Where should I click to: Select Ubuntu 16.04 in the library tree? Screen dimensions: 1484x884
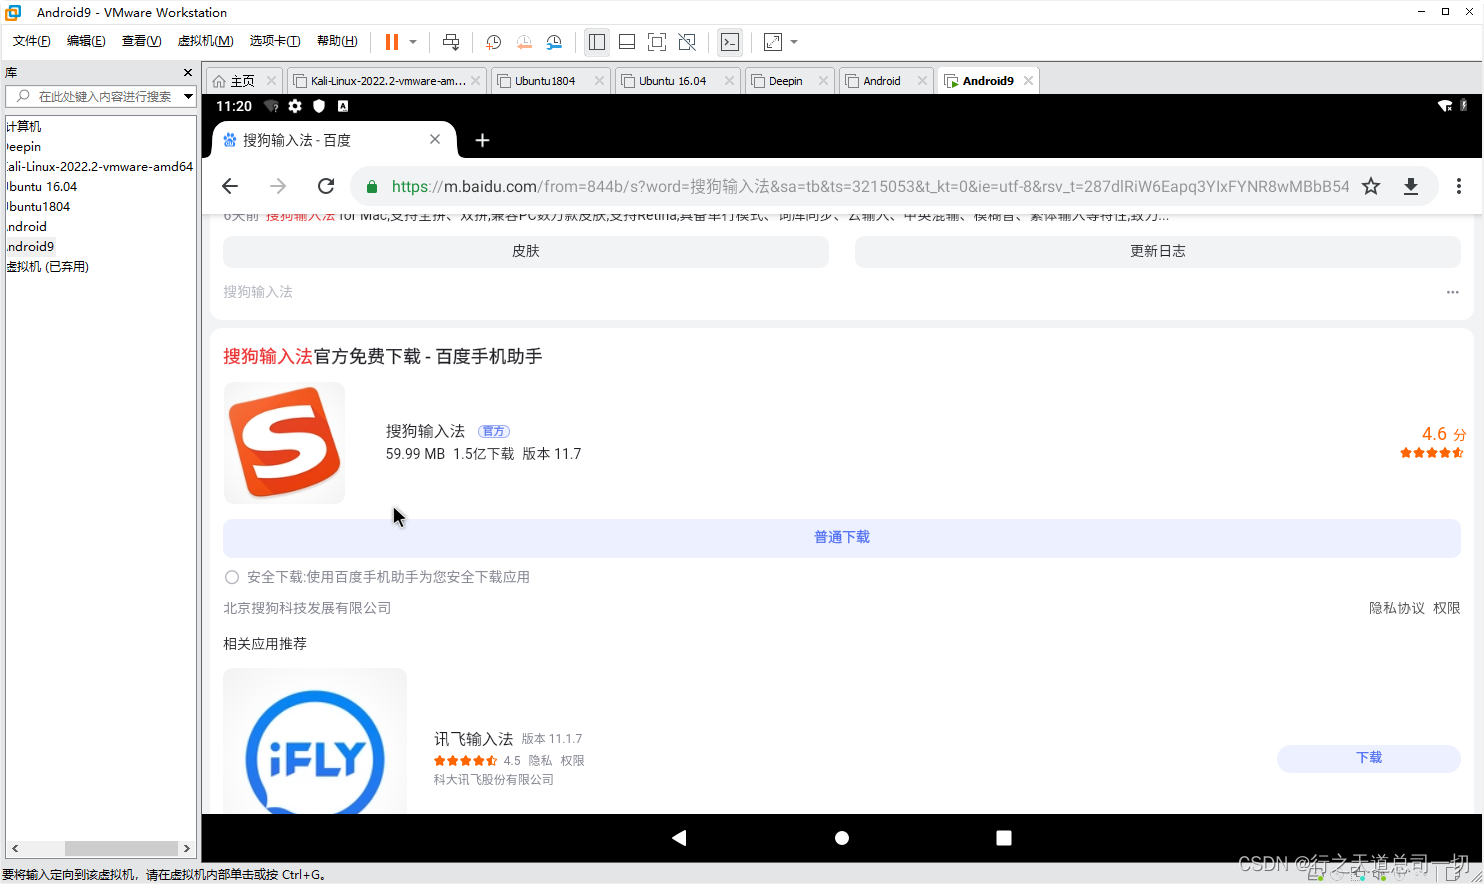tap(41, 186)
